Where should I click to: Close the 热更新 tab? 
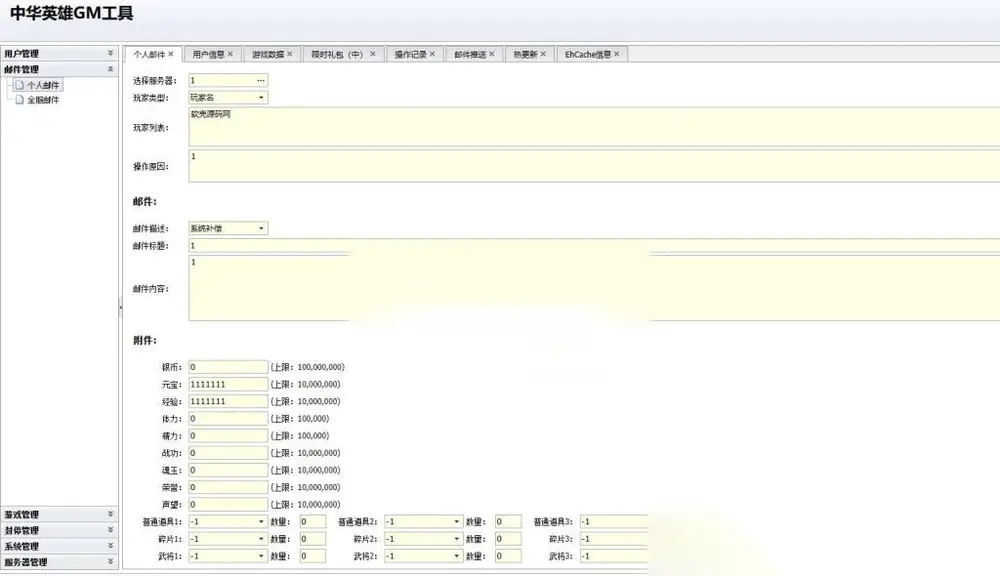543,54
